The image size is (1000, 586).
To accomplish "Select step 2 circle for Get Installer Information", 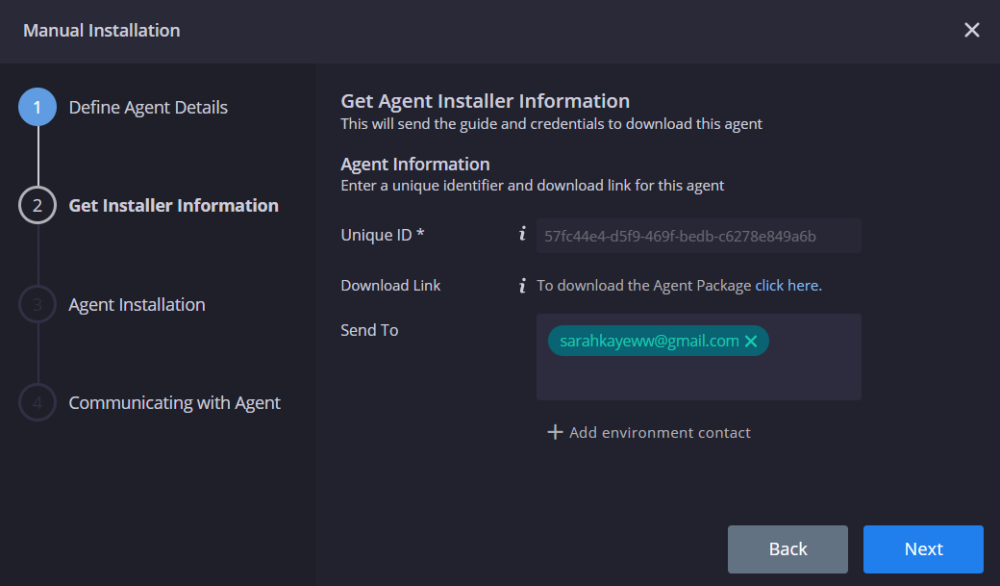I will tap(37, 204).
